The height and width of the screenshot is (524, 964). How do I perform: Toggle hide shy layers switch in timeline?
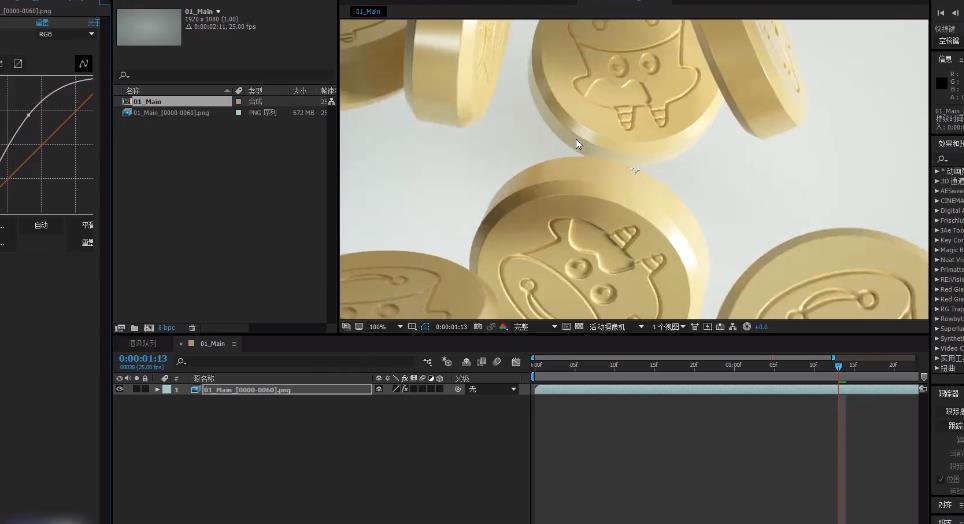tap(467, 362)
